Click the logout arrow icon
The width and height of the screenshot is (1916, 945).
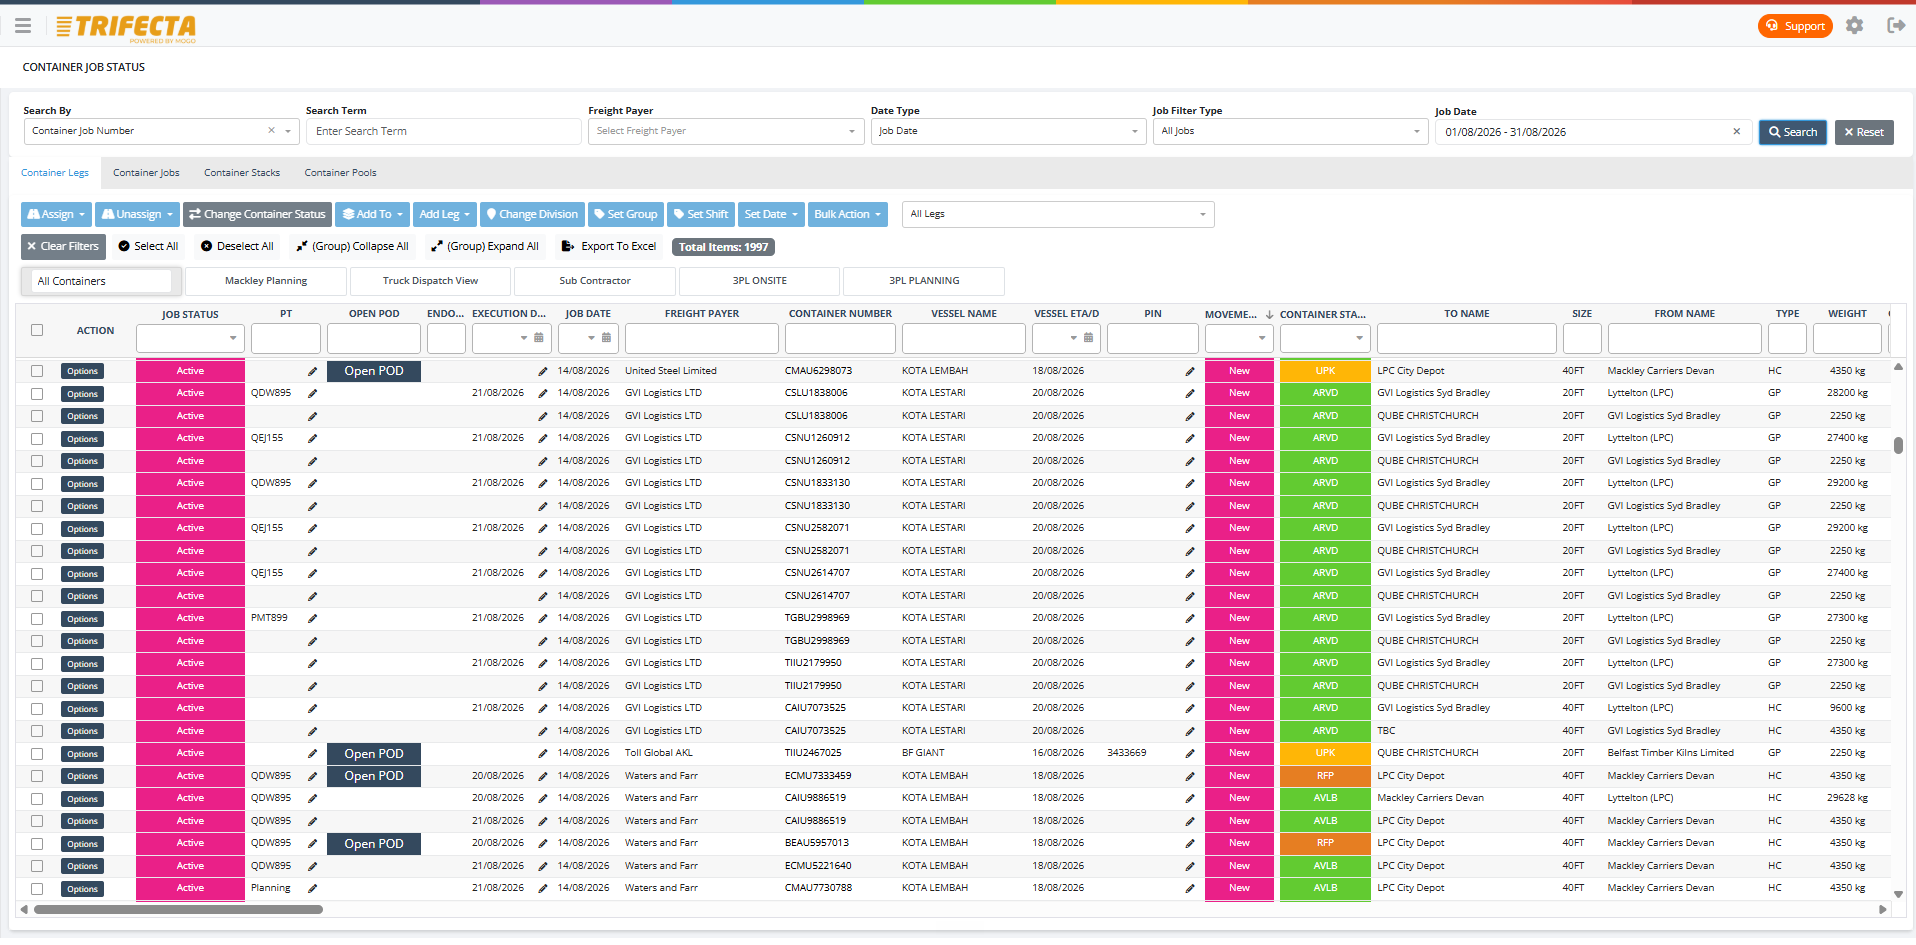pos(1895,26)
